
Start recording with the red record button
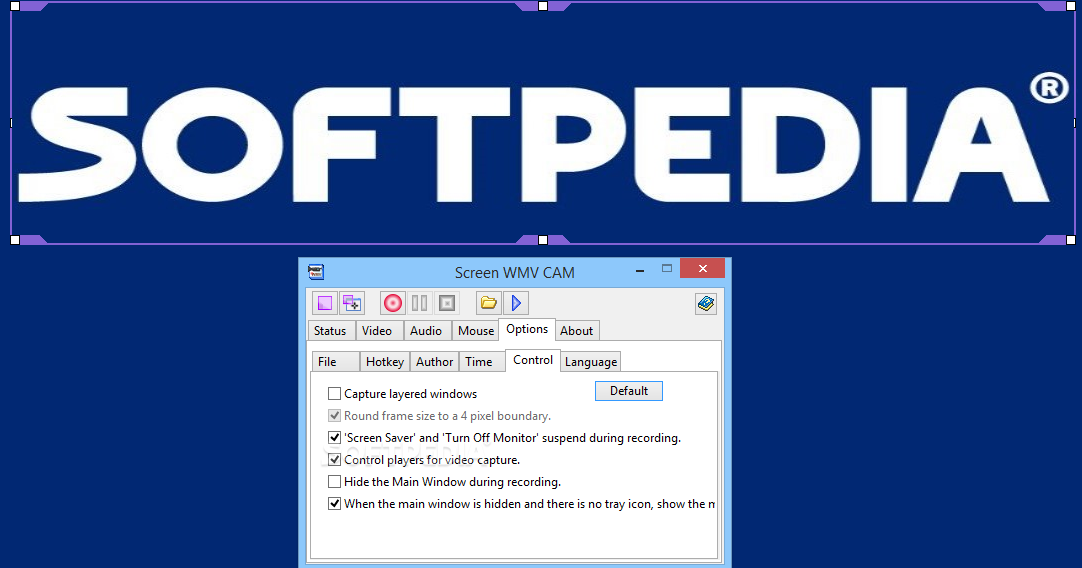393,303
